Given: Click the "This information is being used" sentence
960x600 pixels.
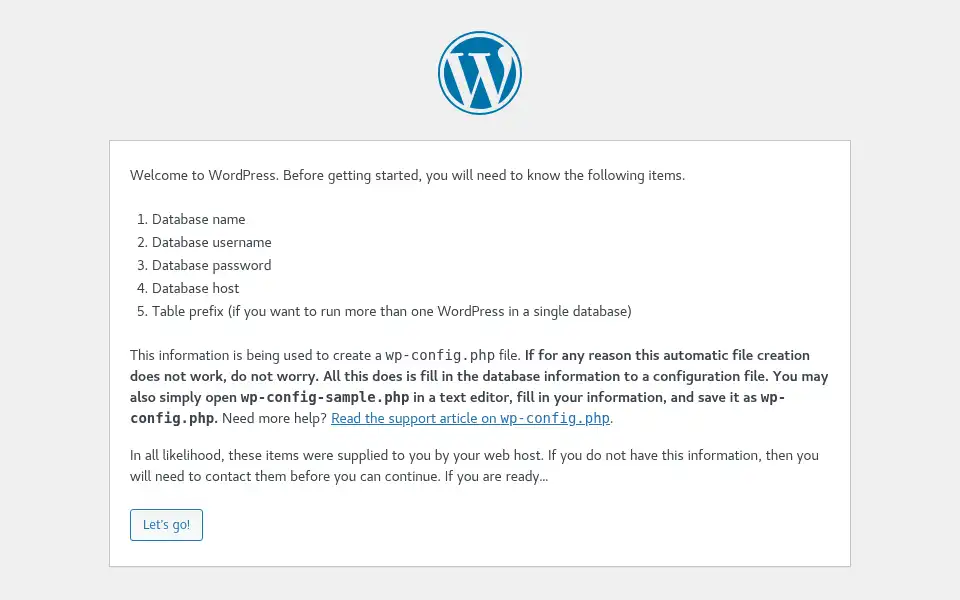Looking at the screenshot, I should pos(325,356).
